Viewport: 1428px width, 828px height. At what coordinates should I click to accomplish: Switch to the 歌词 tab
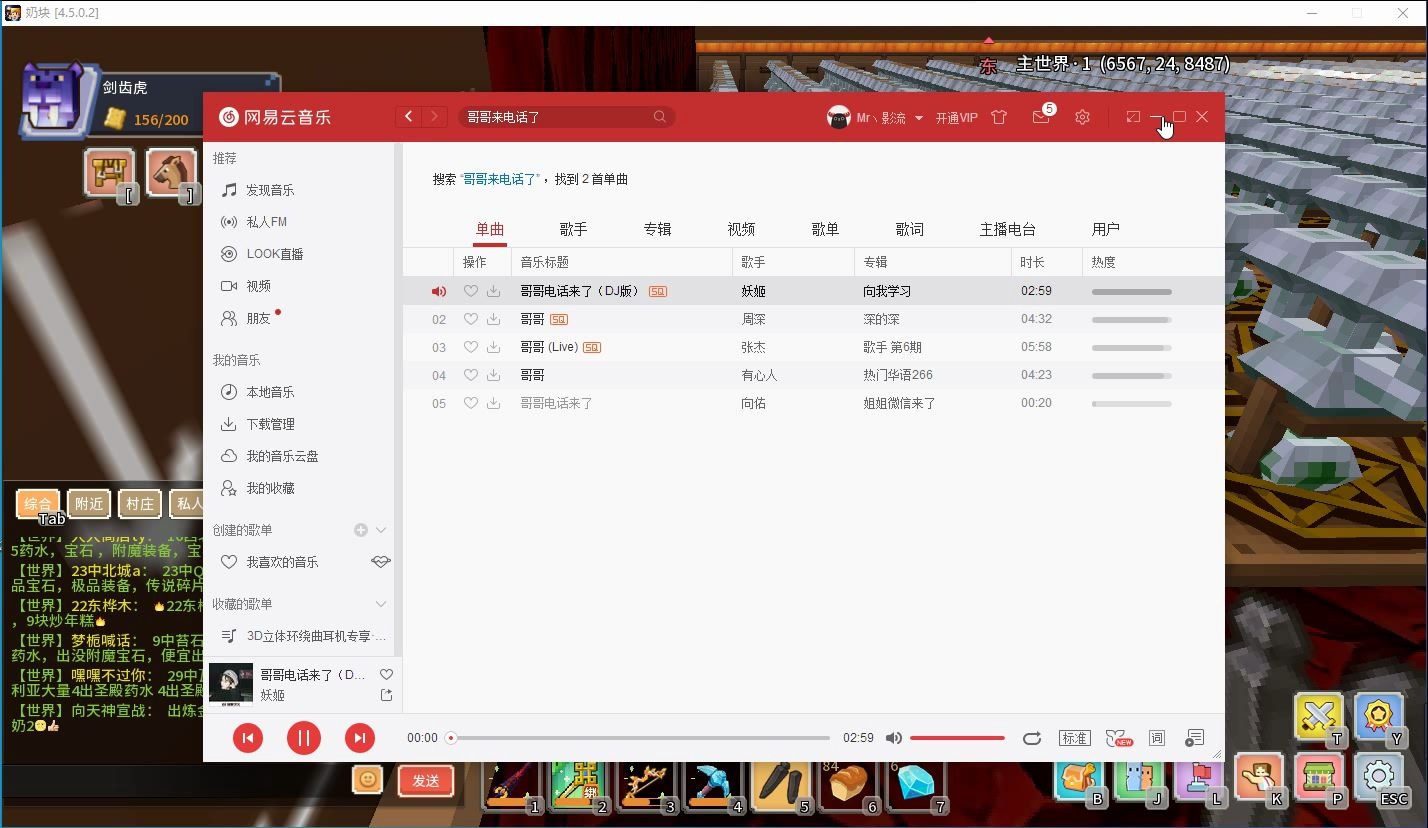[909, 229]
